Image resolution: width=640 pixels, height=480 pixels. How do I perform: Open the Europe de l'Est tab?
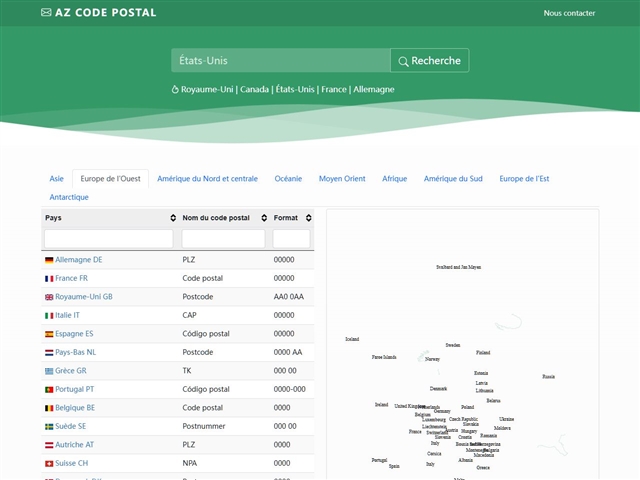(x=524, y=179)
